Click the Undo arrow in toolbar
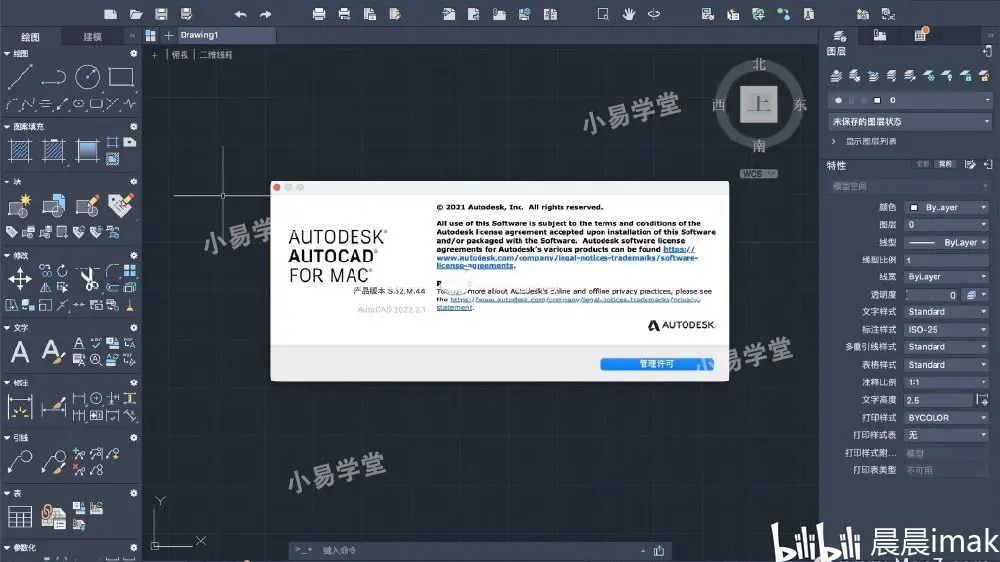The height and width of the screenshot is (562, 1000). (240, 14)
